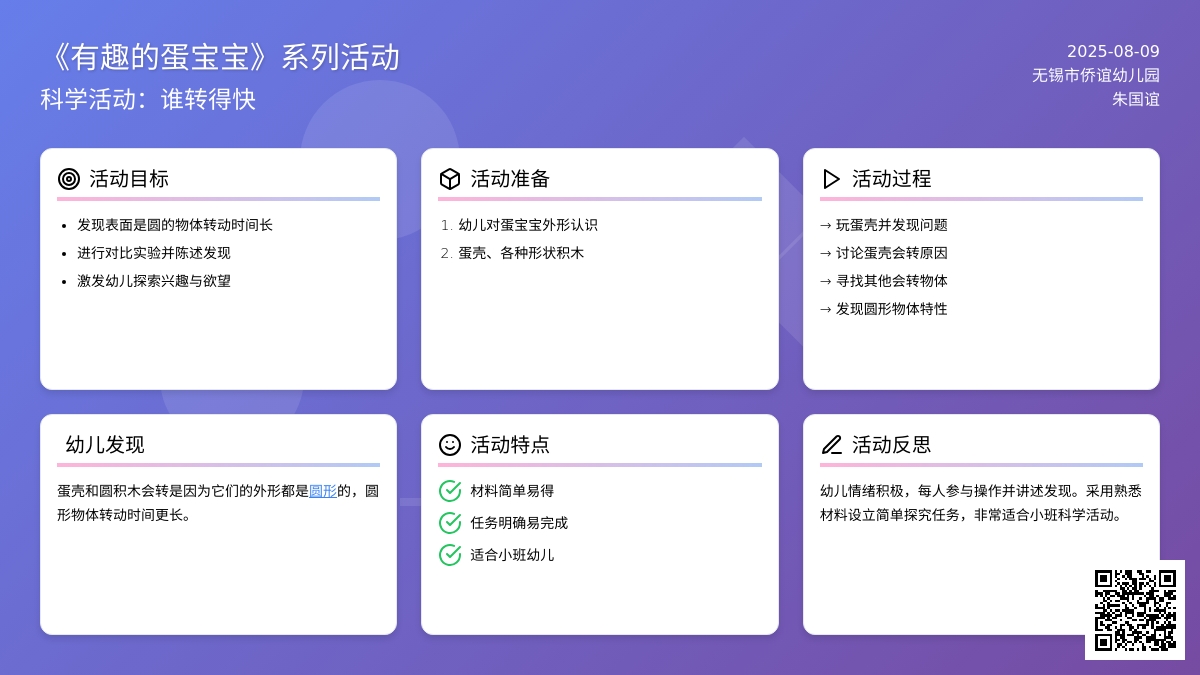Click the paragraph starting 幼儿情绪积极
Image resolution: width=1200 pixels, height=675 pixels.
pos(981,503)
